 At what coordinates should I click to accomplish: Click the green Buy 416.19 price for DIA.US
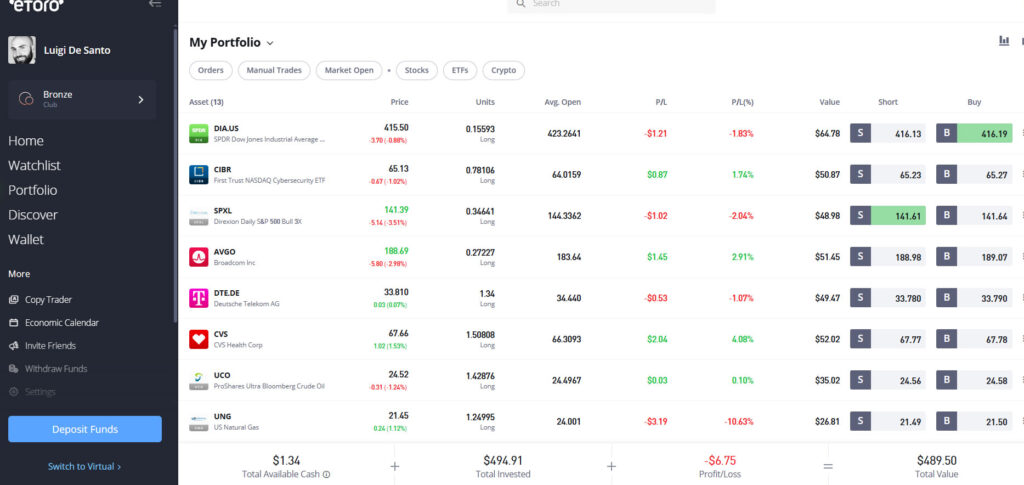pyautogui.click(x=984, y=133)
